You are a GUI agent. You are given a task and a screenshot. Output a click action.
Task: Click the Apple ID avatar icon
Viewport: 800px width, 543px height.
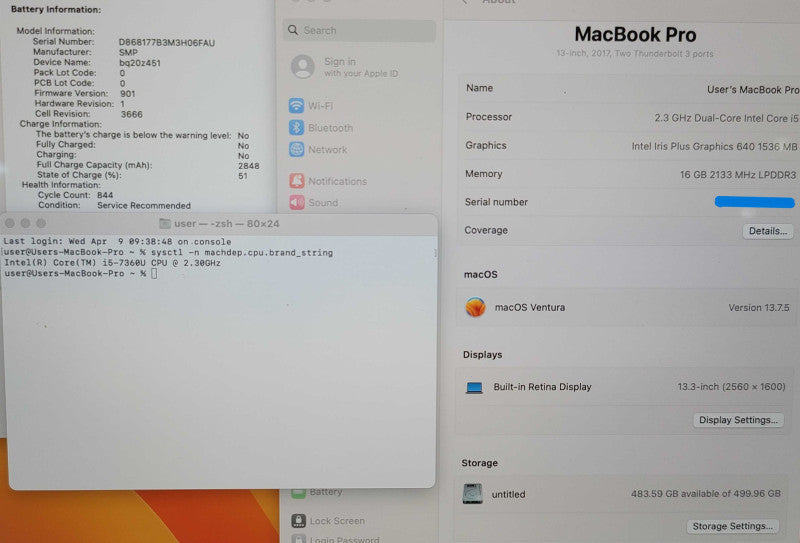click(303, 66)
